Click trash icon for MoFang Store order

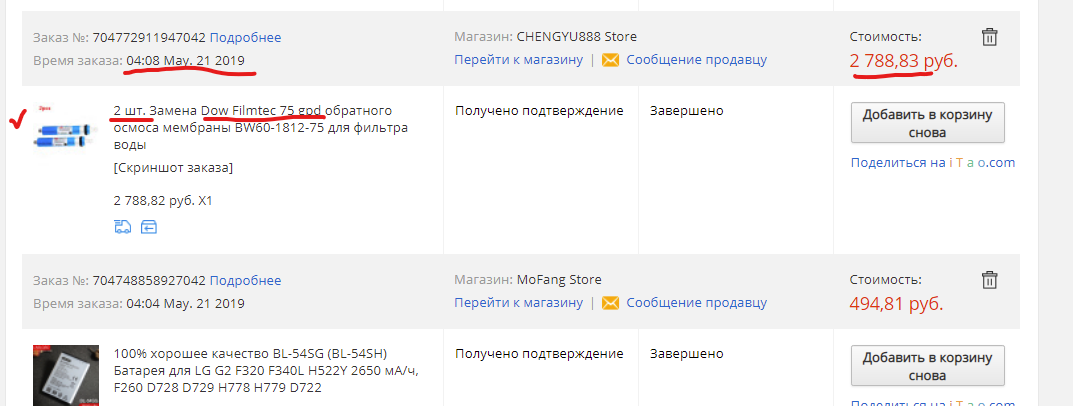989,280
